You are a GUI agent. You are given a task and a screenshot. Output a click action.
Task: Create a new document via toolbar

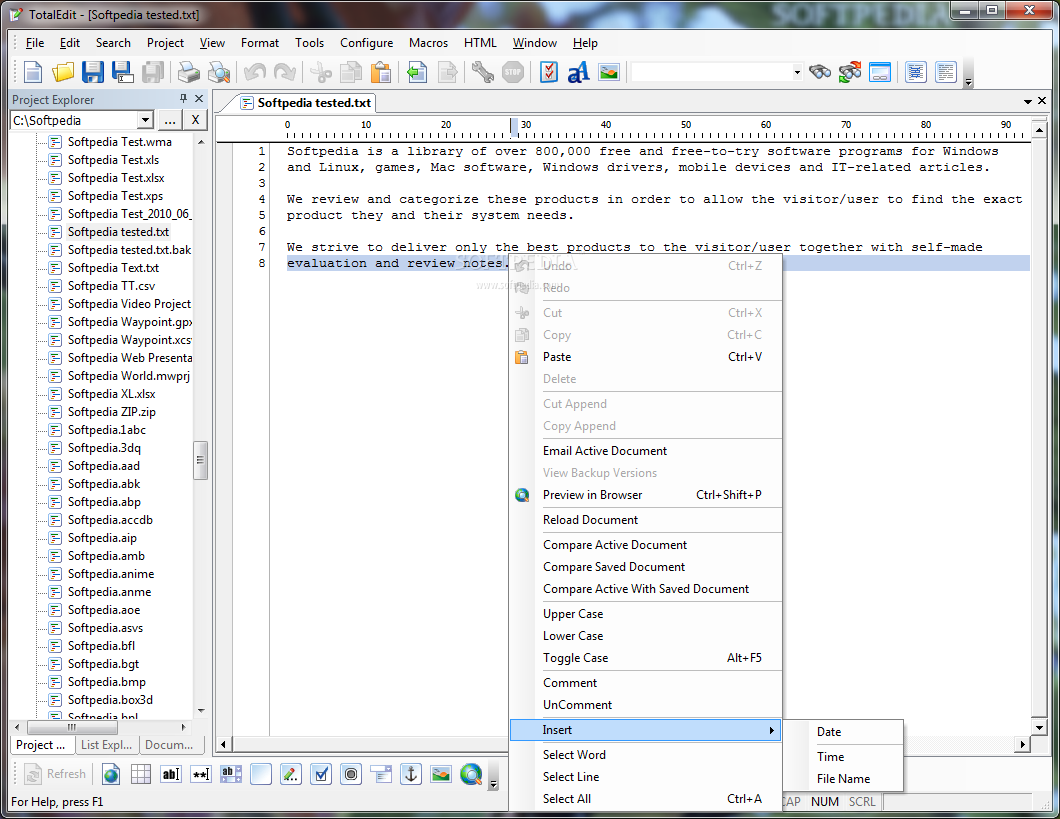coord(32,72)
